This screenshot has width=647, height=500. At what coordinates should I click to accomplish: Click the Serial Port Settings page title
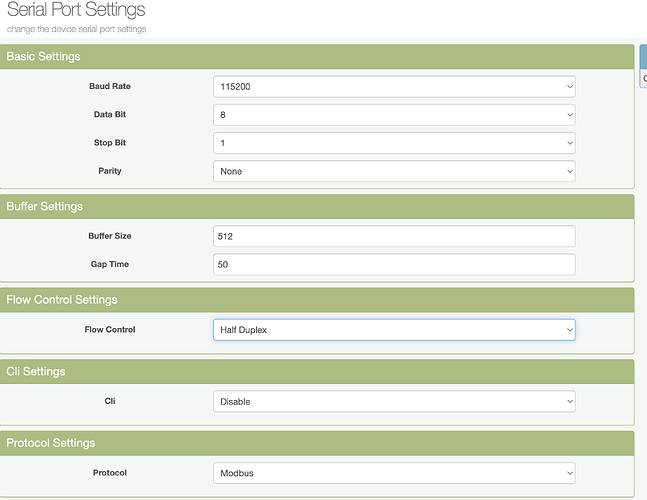coord(76,10)
